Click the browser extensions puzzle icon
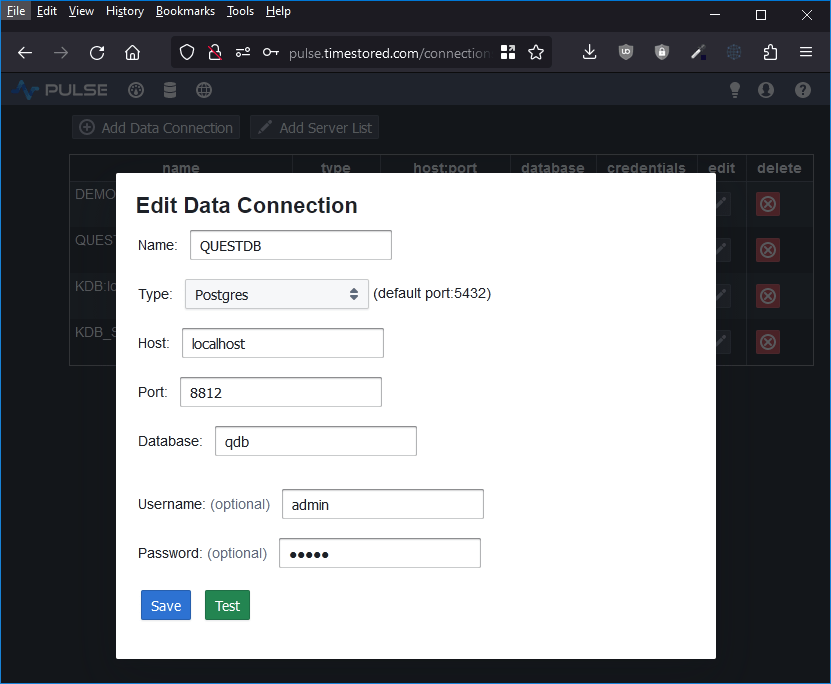831x684 pixels. [770, 53]
